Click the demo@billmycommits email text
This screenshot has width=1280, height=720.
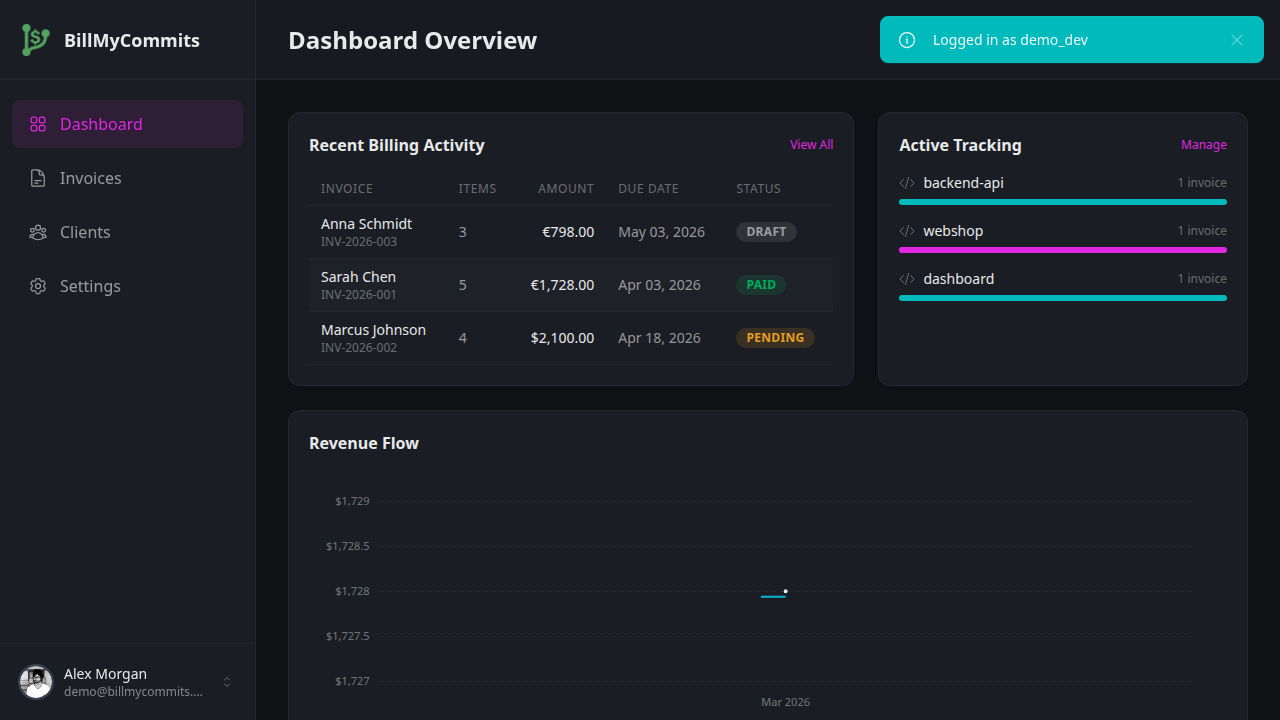point(133,692)
